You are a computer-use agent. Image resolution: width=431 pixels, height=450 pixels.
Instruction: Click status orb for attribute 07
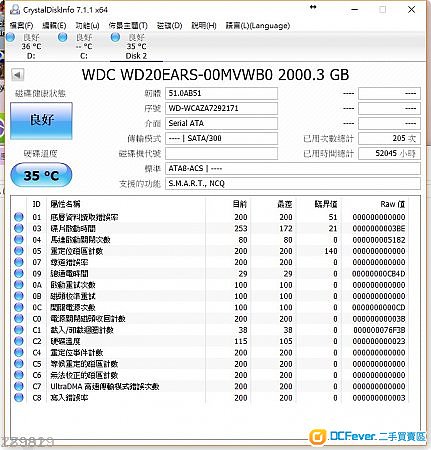coord(19,262)
